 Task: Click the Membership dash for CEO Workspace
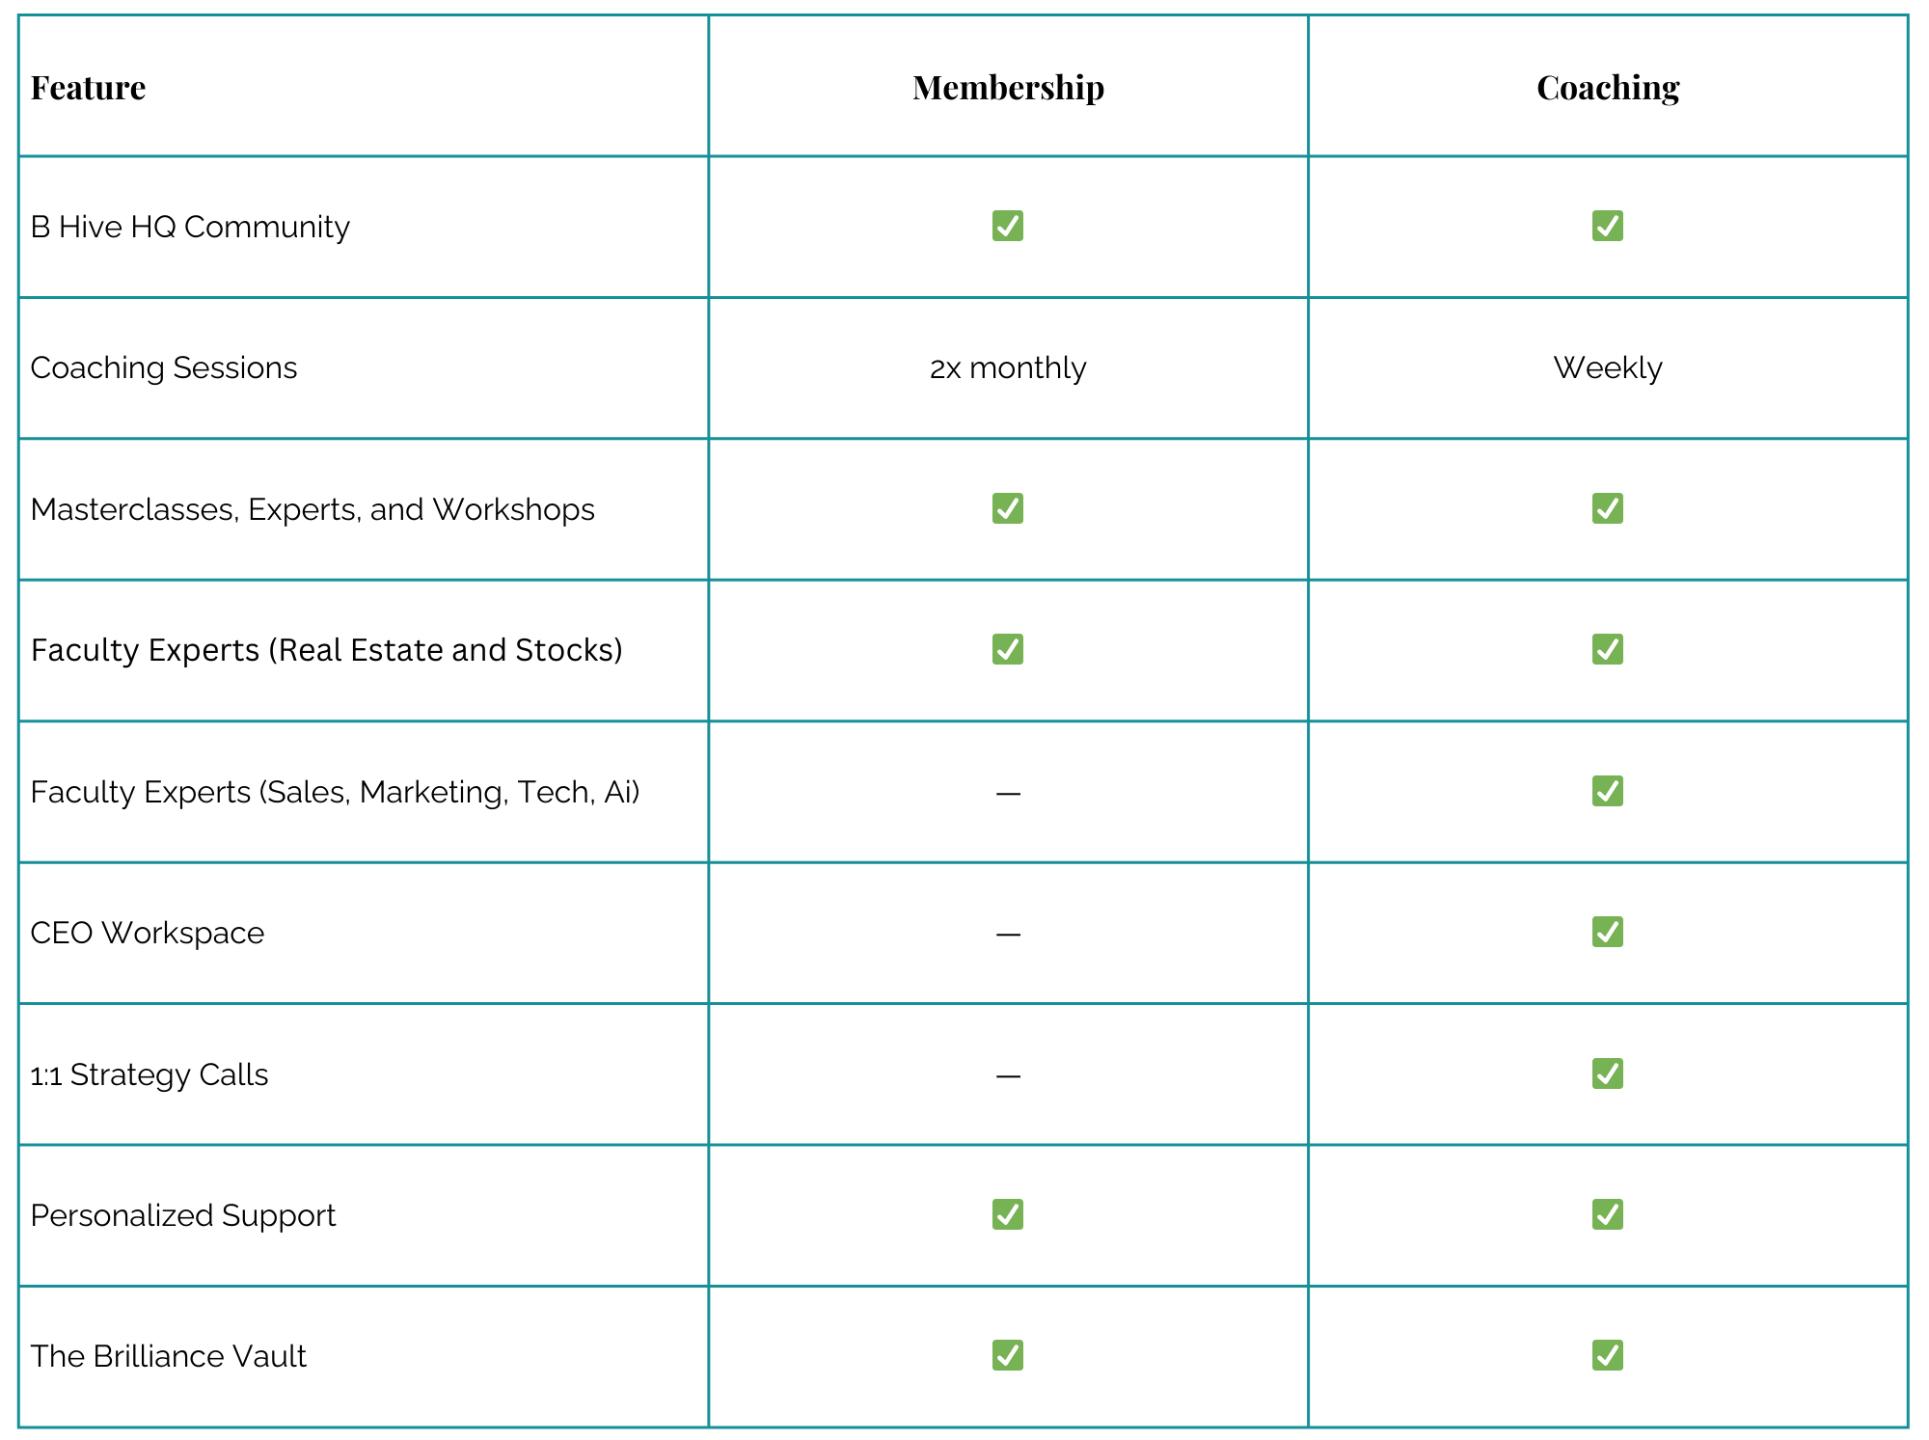1008,935
